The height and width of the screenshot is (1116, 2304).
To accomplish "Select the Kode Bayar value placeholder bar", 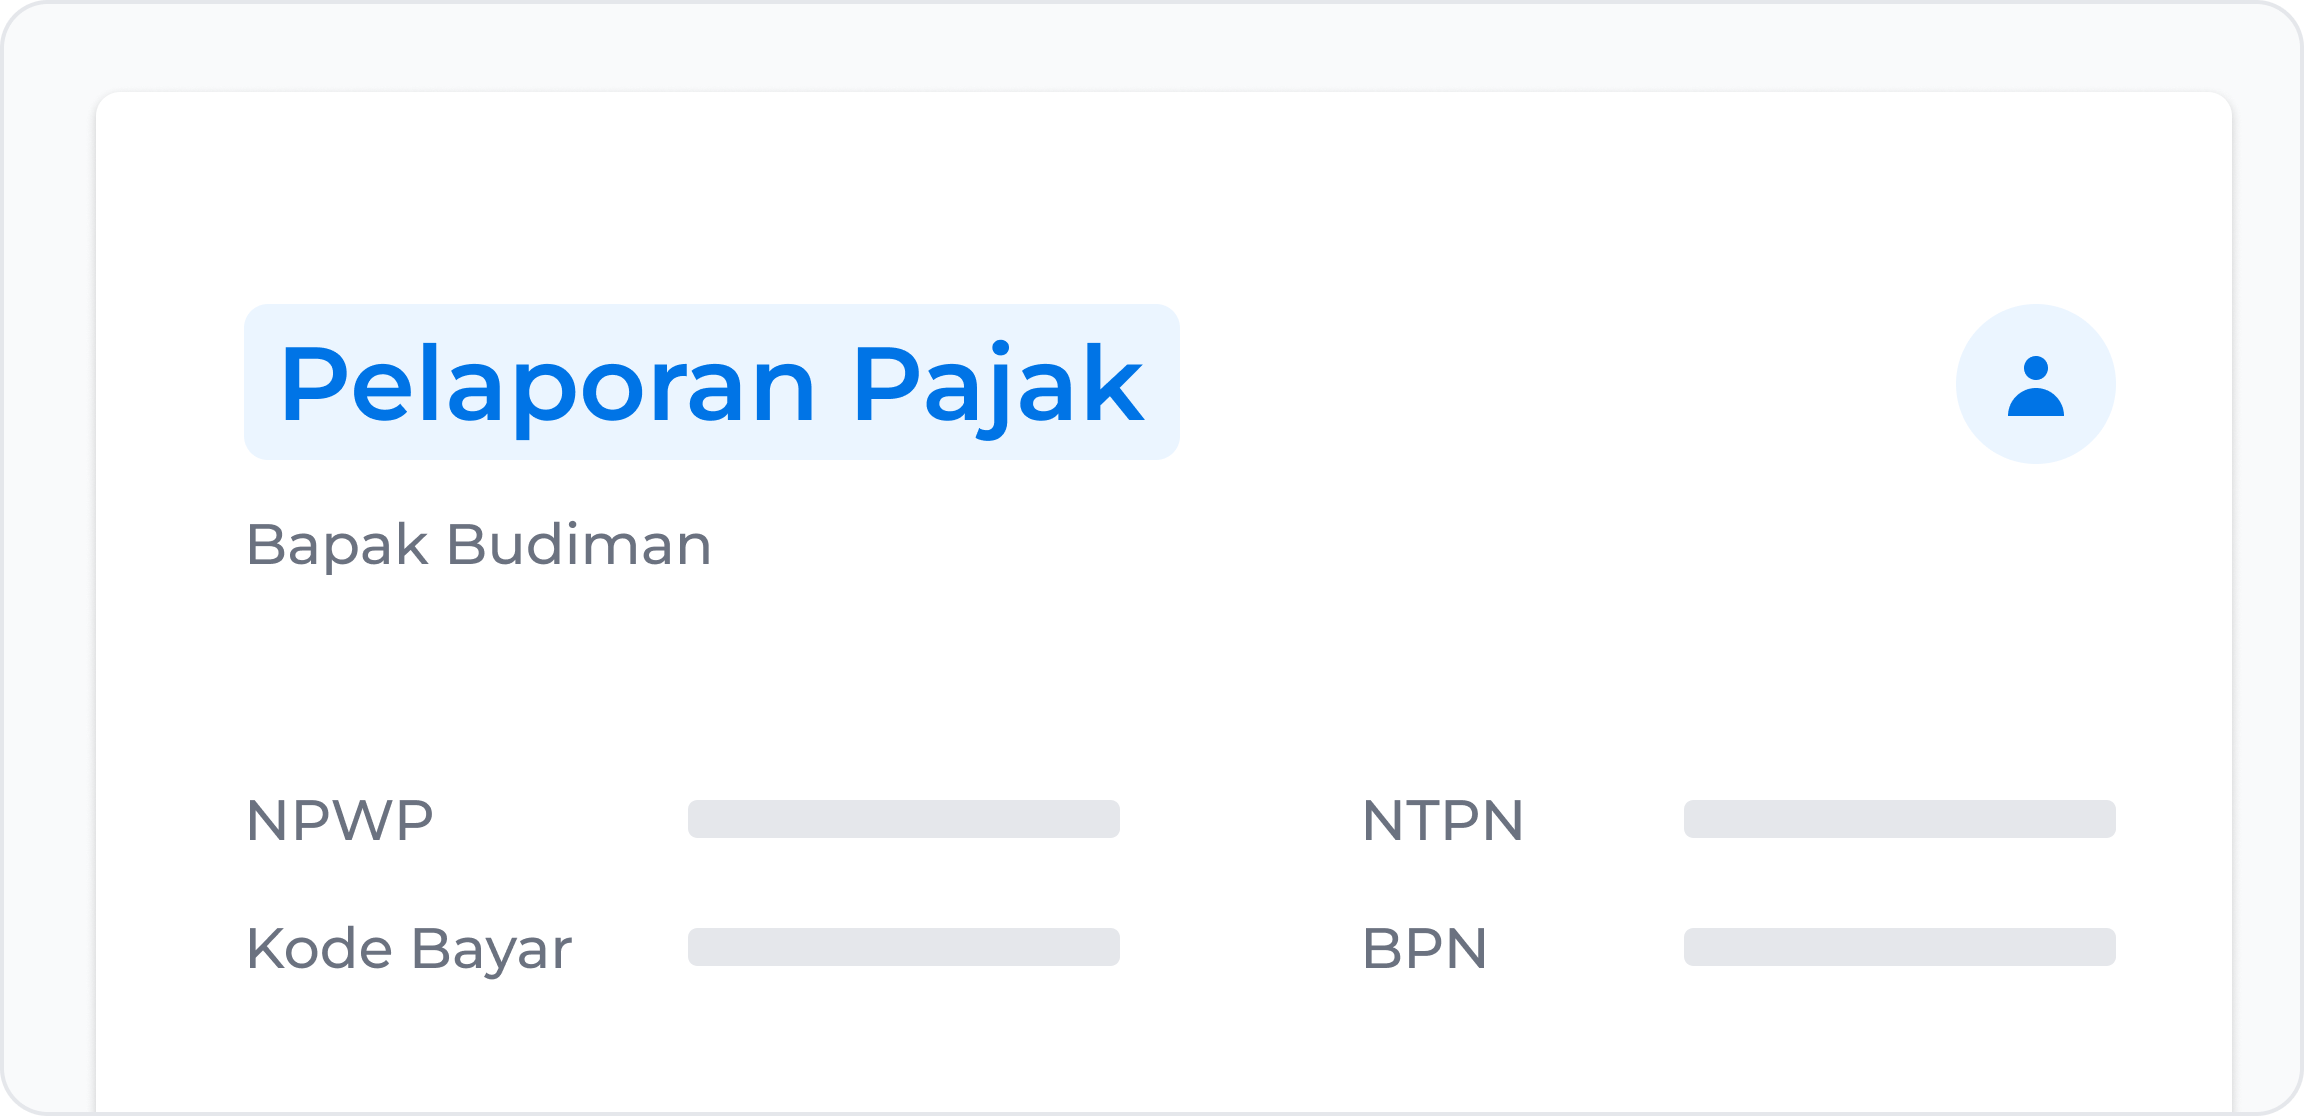I will (904, 947).
